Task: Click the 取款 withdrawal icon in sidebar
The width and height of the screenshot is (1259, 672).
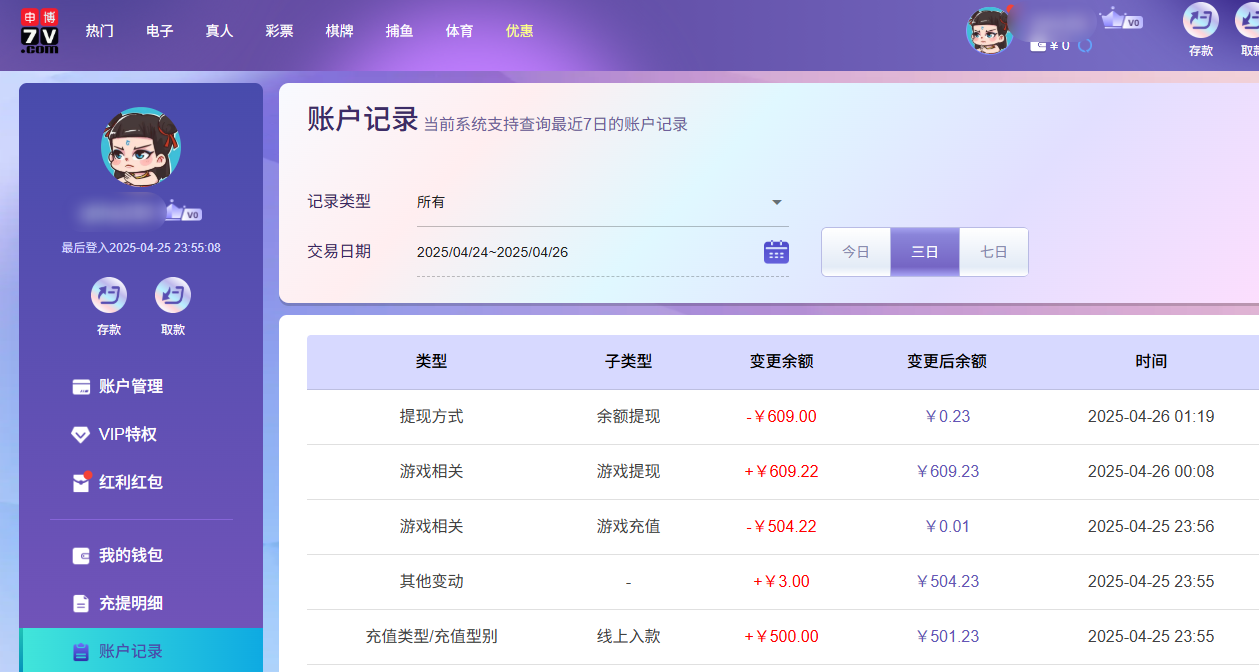Action: point(172,294)
